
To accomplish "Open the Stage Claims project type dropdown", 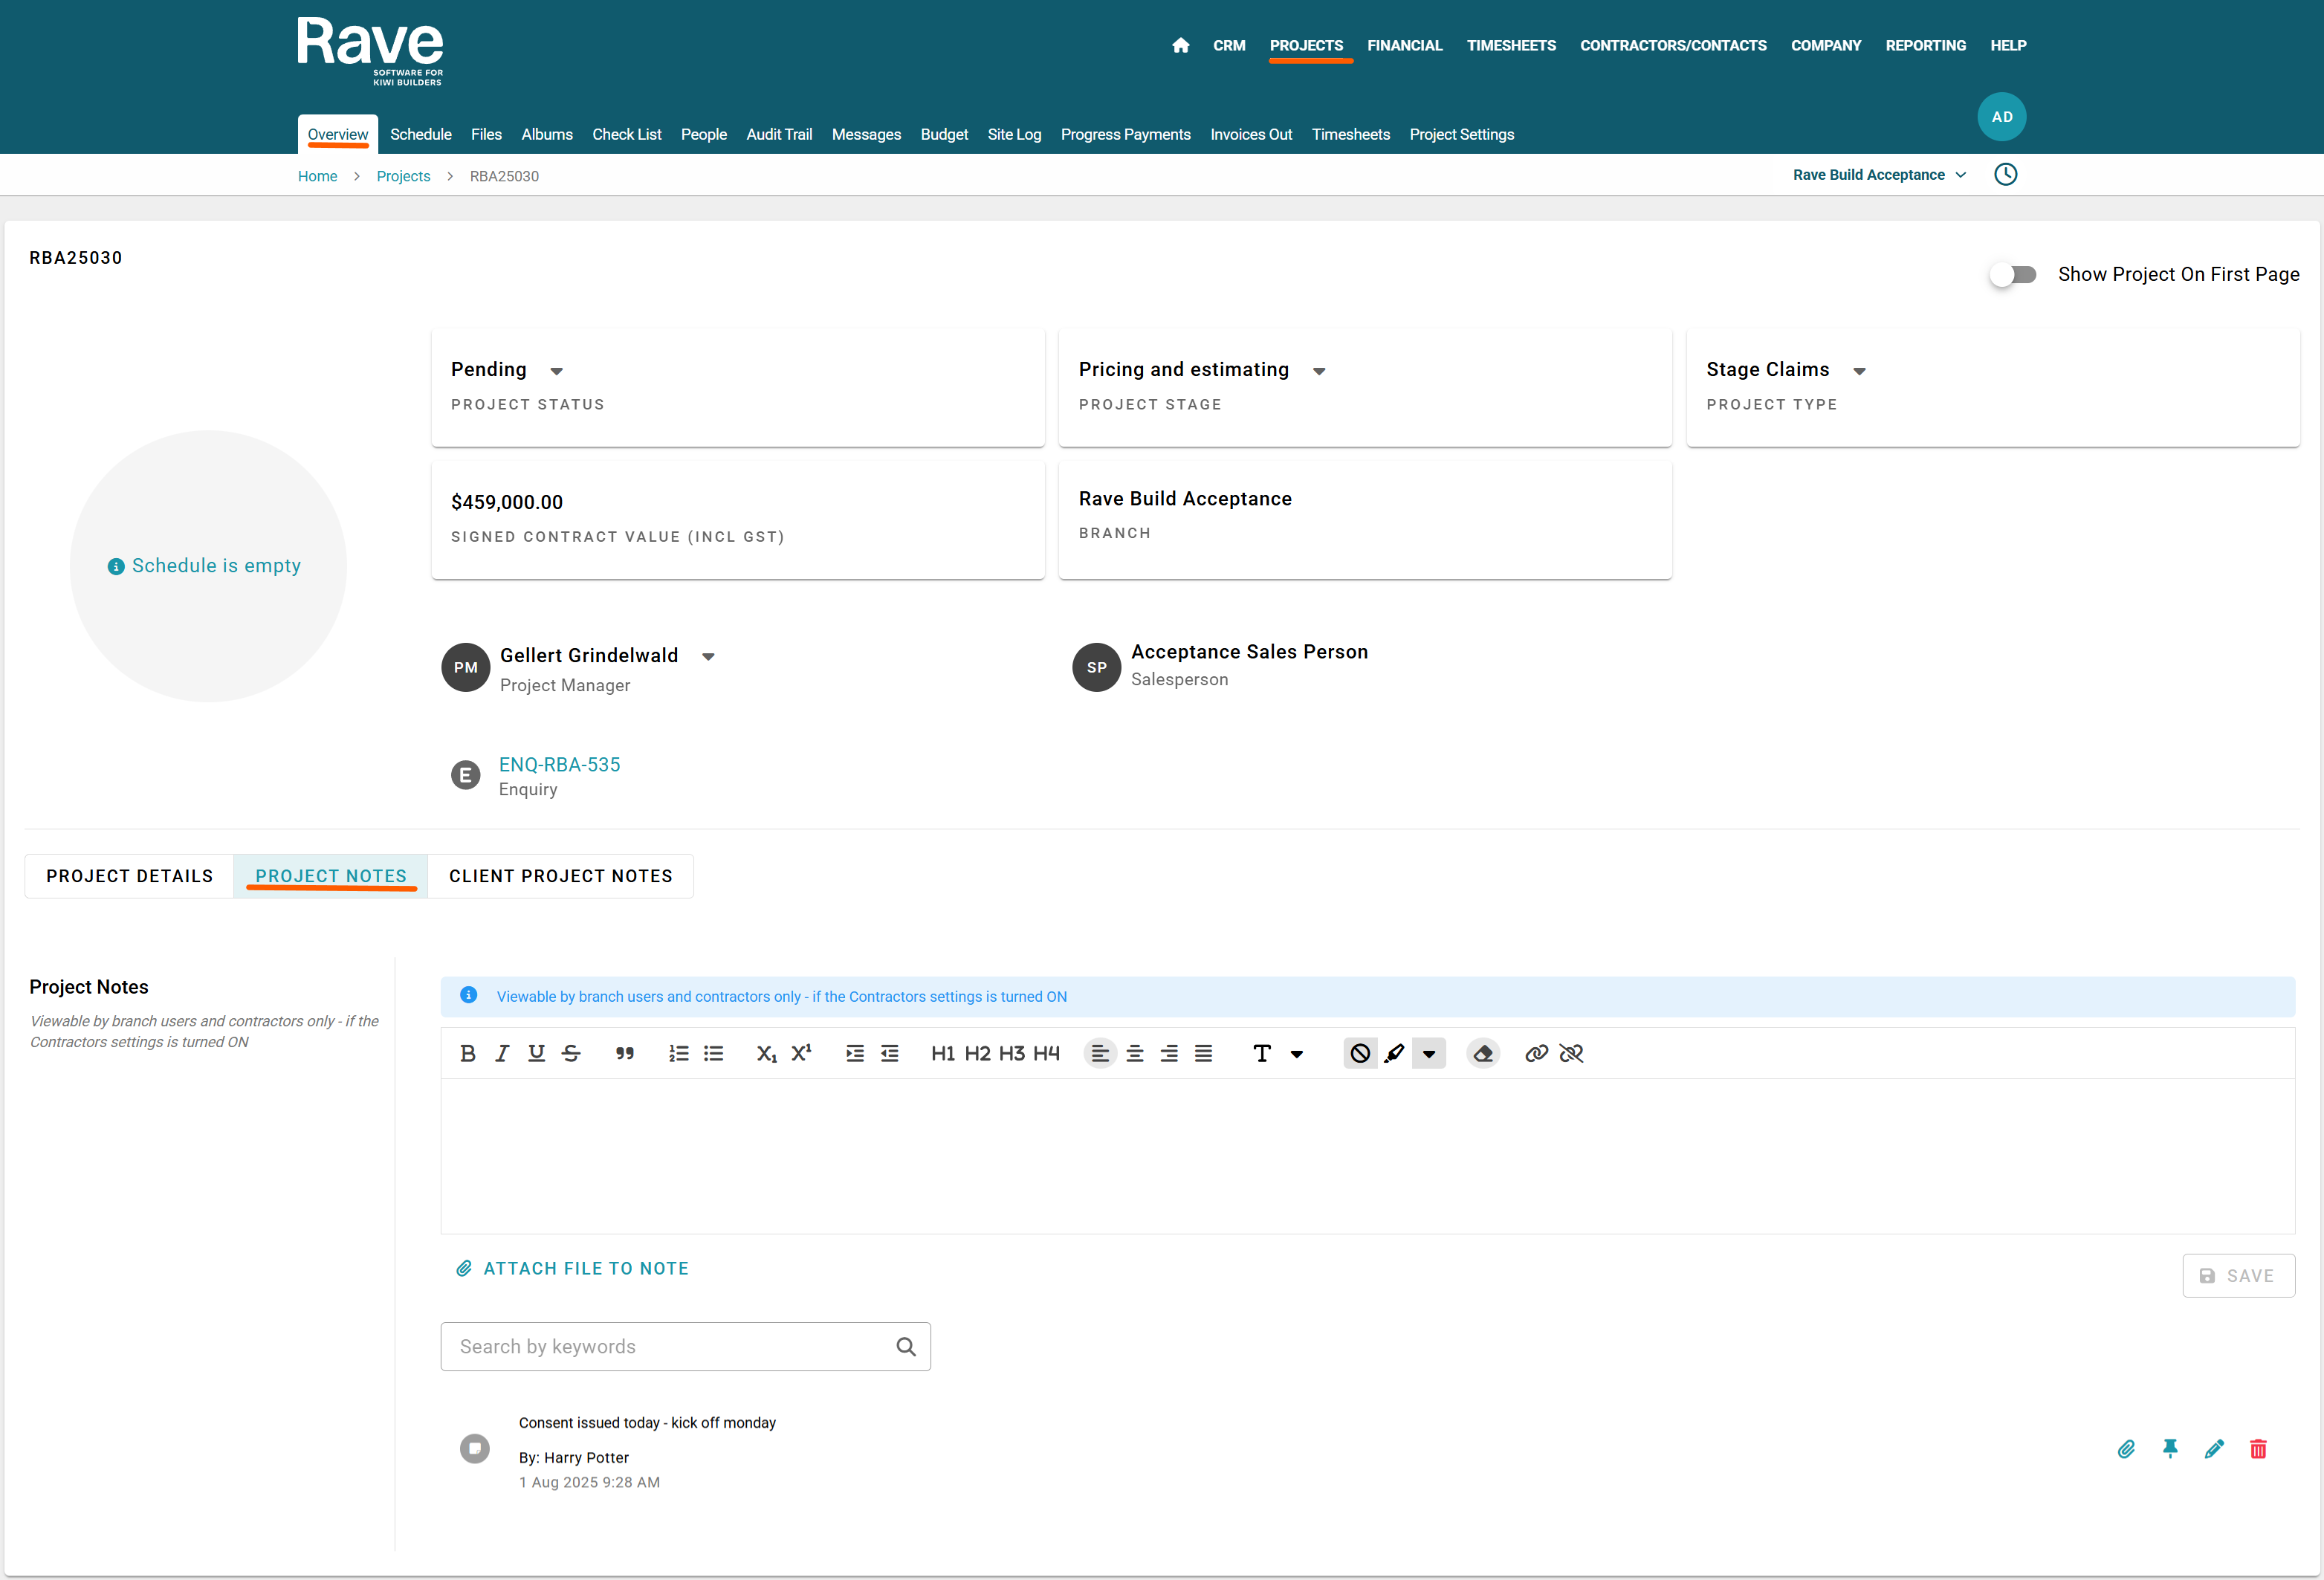I will click(x=1859, y=371).
